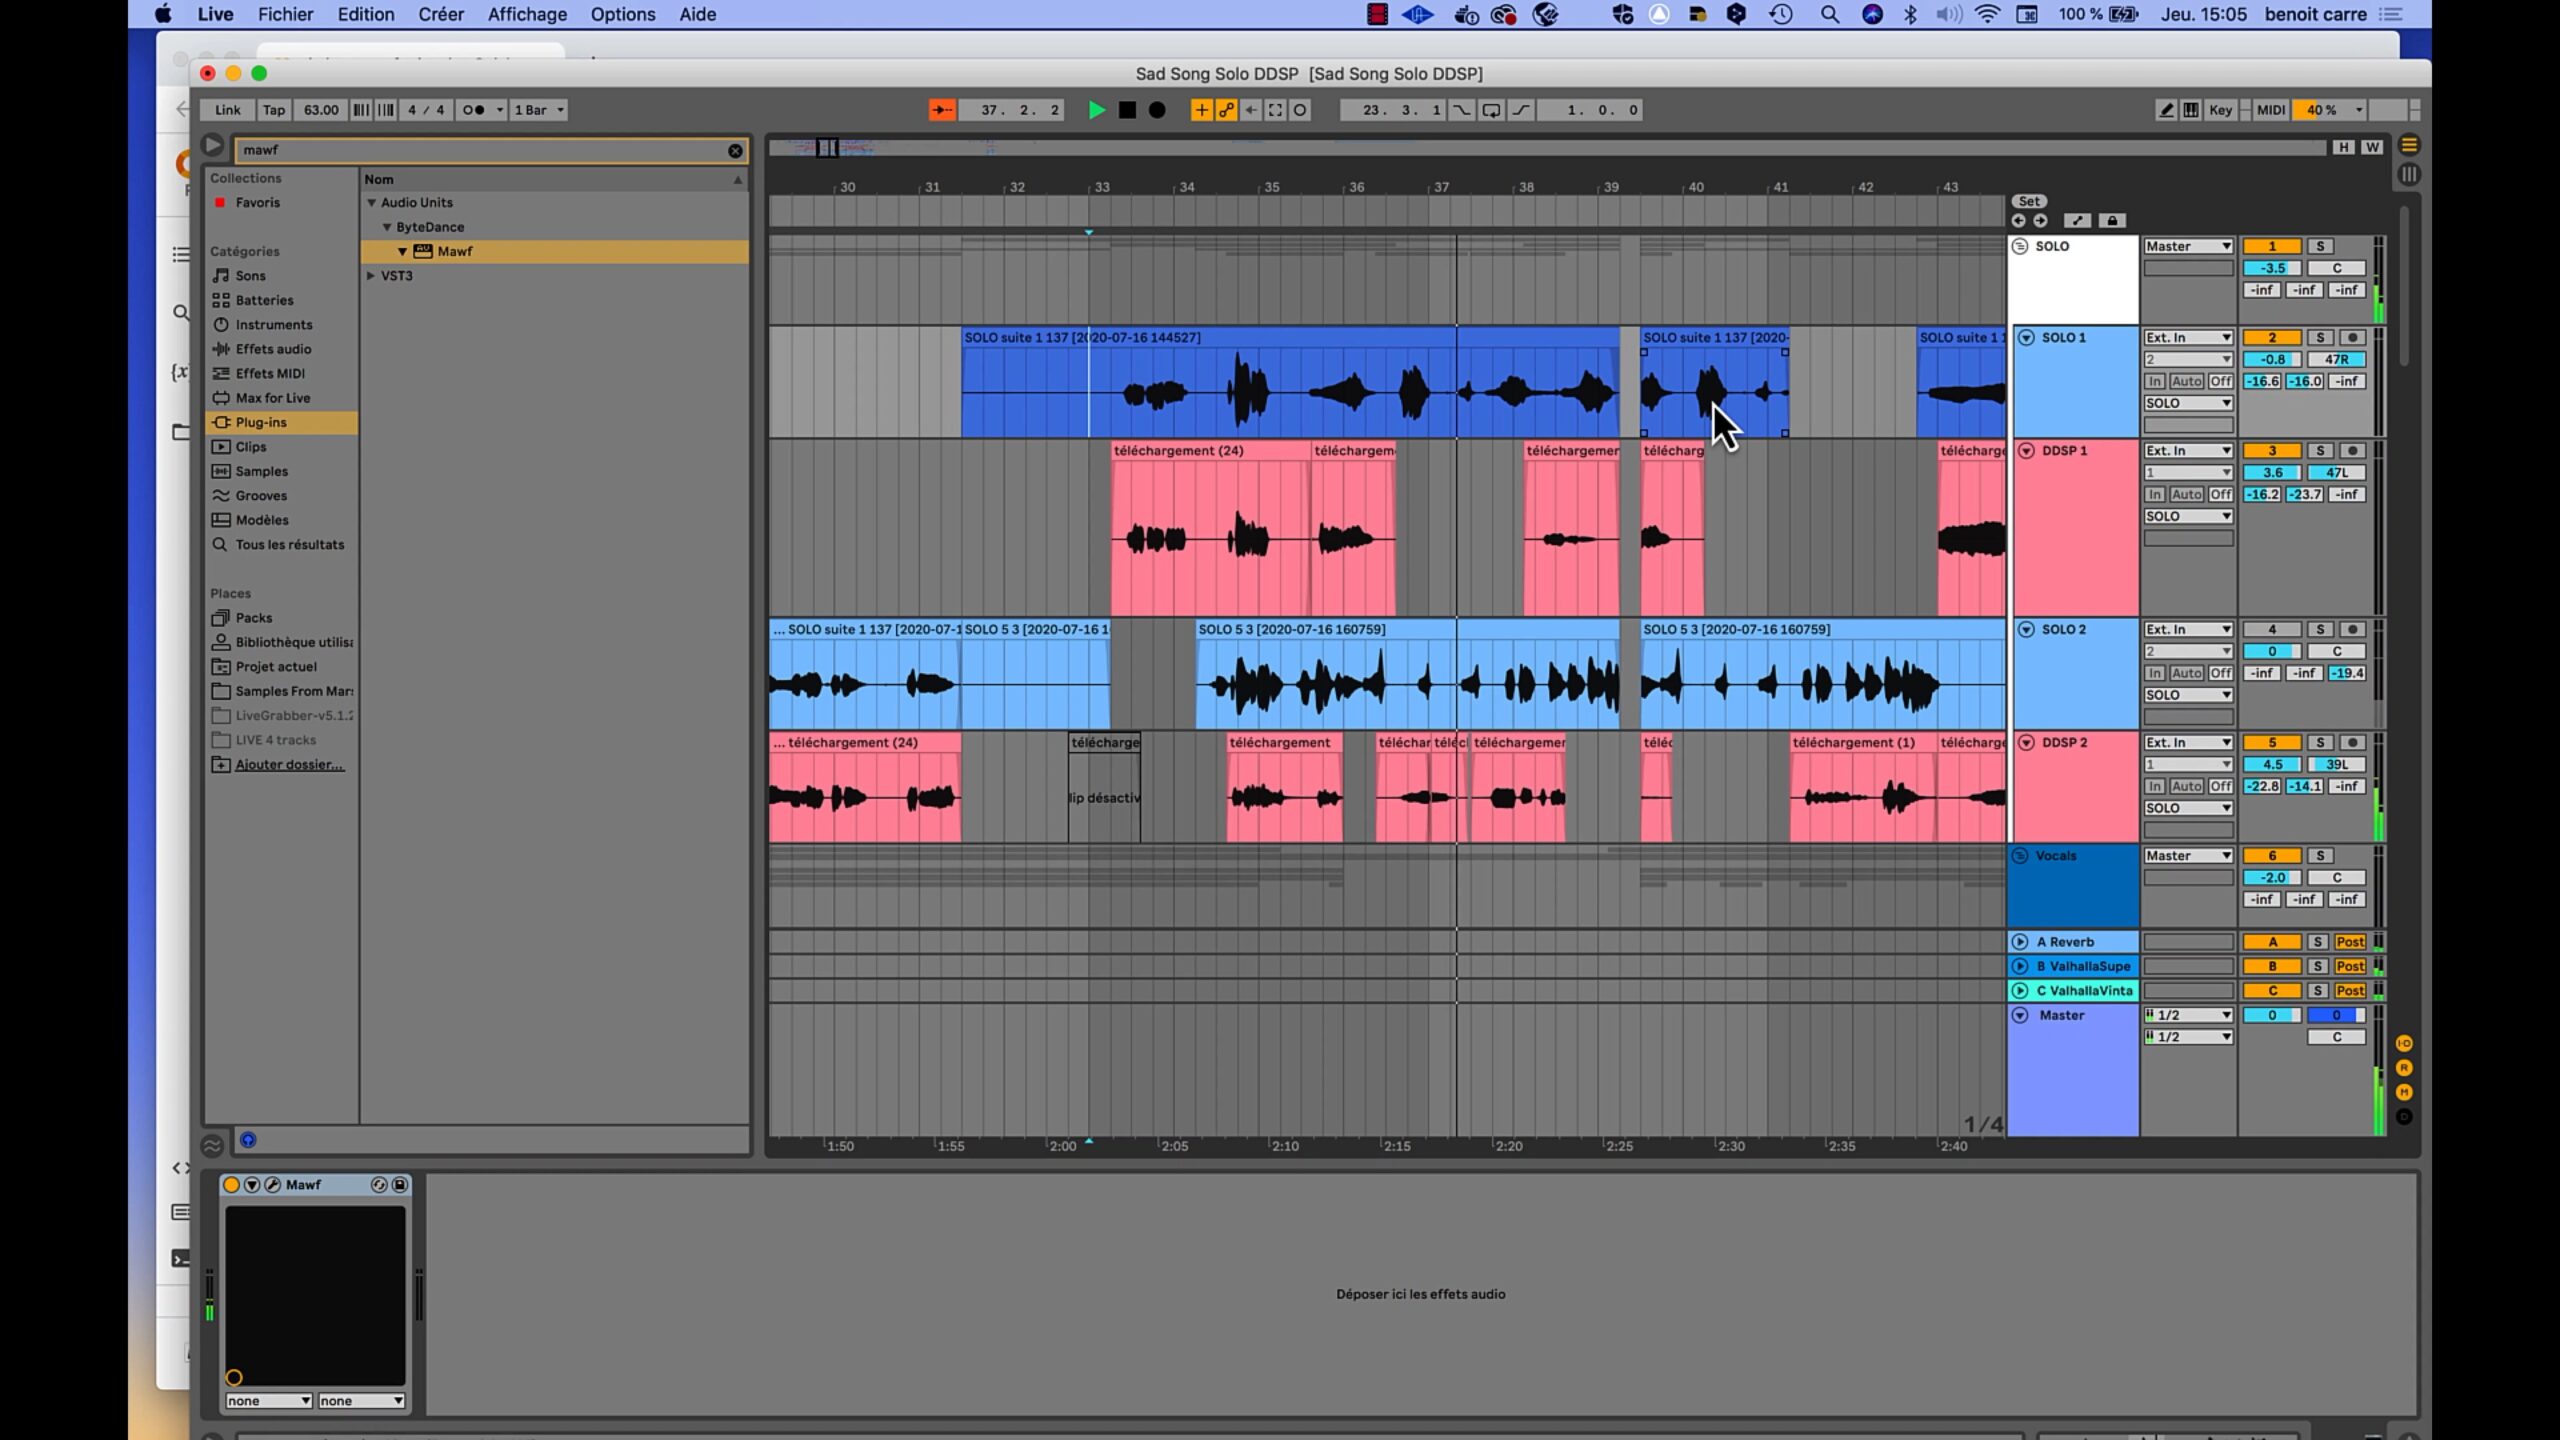Arm the SOLO 2 track for recording
Screen dimensions: 2560x1440
(x=2352, y=630)
